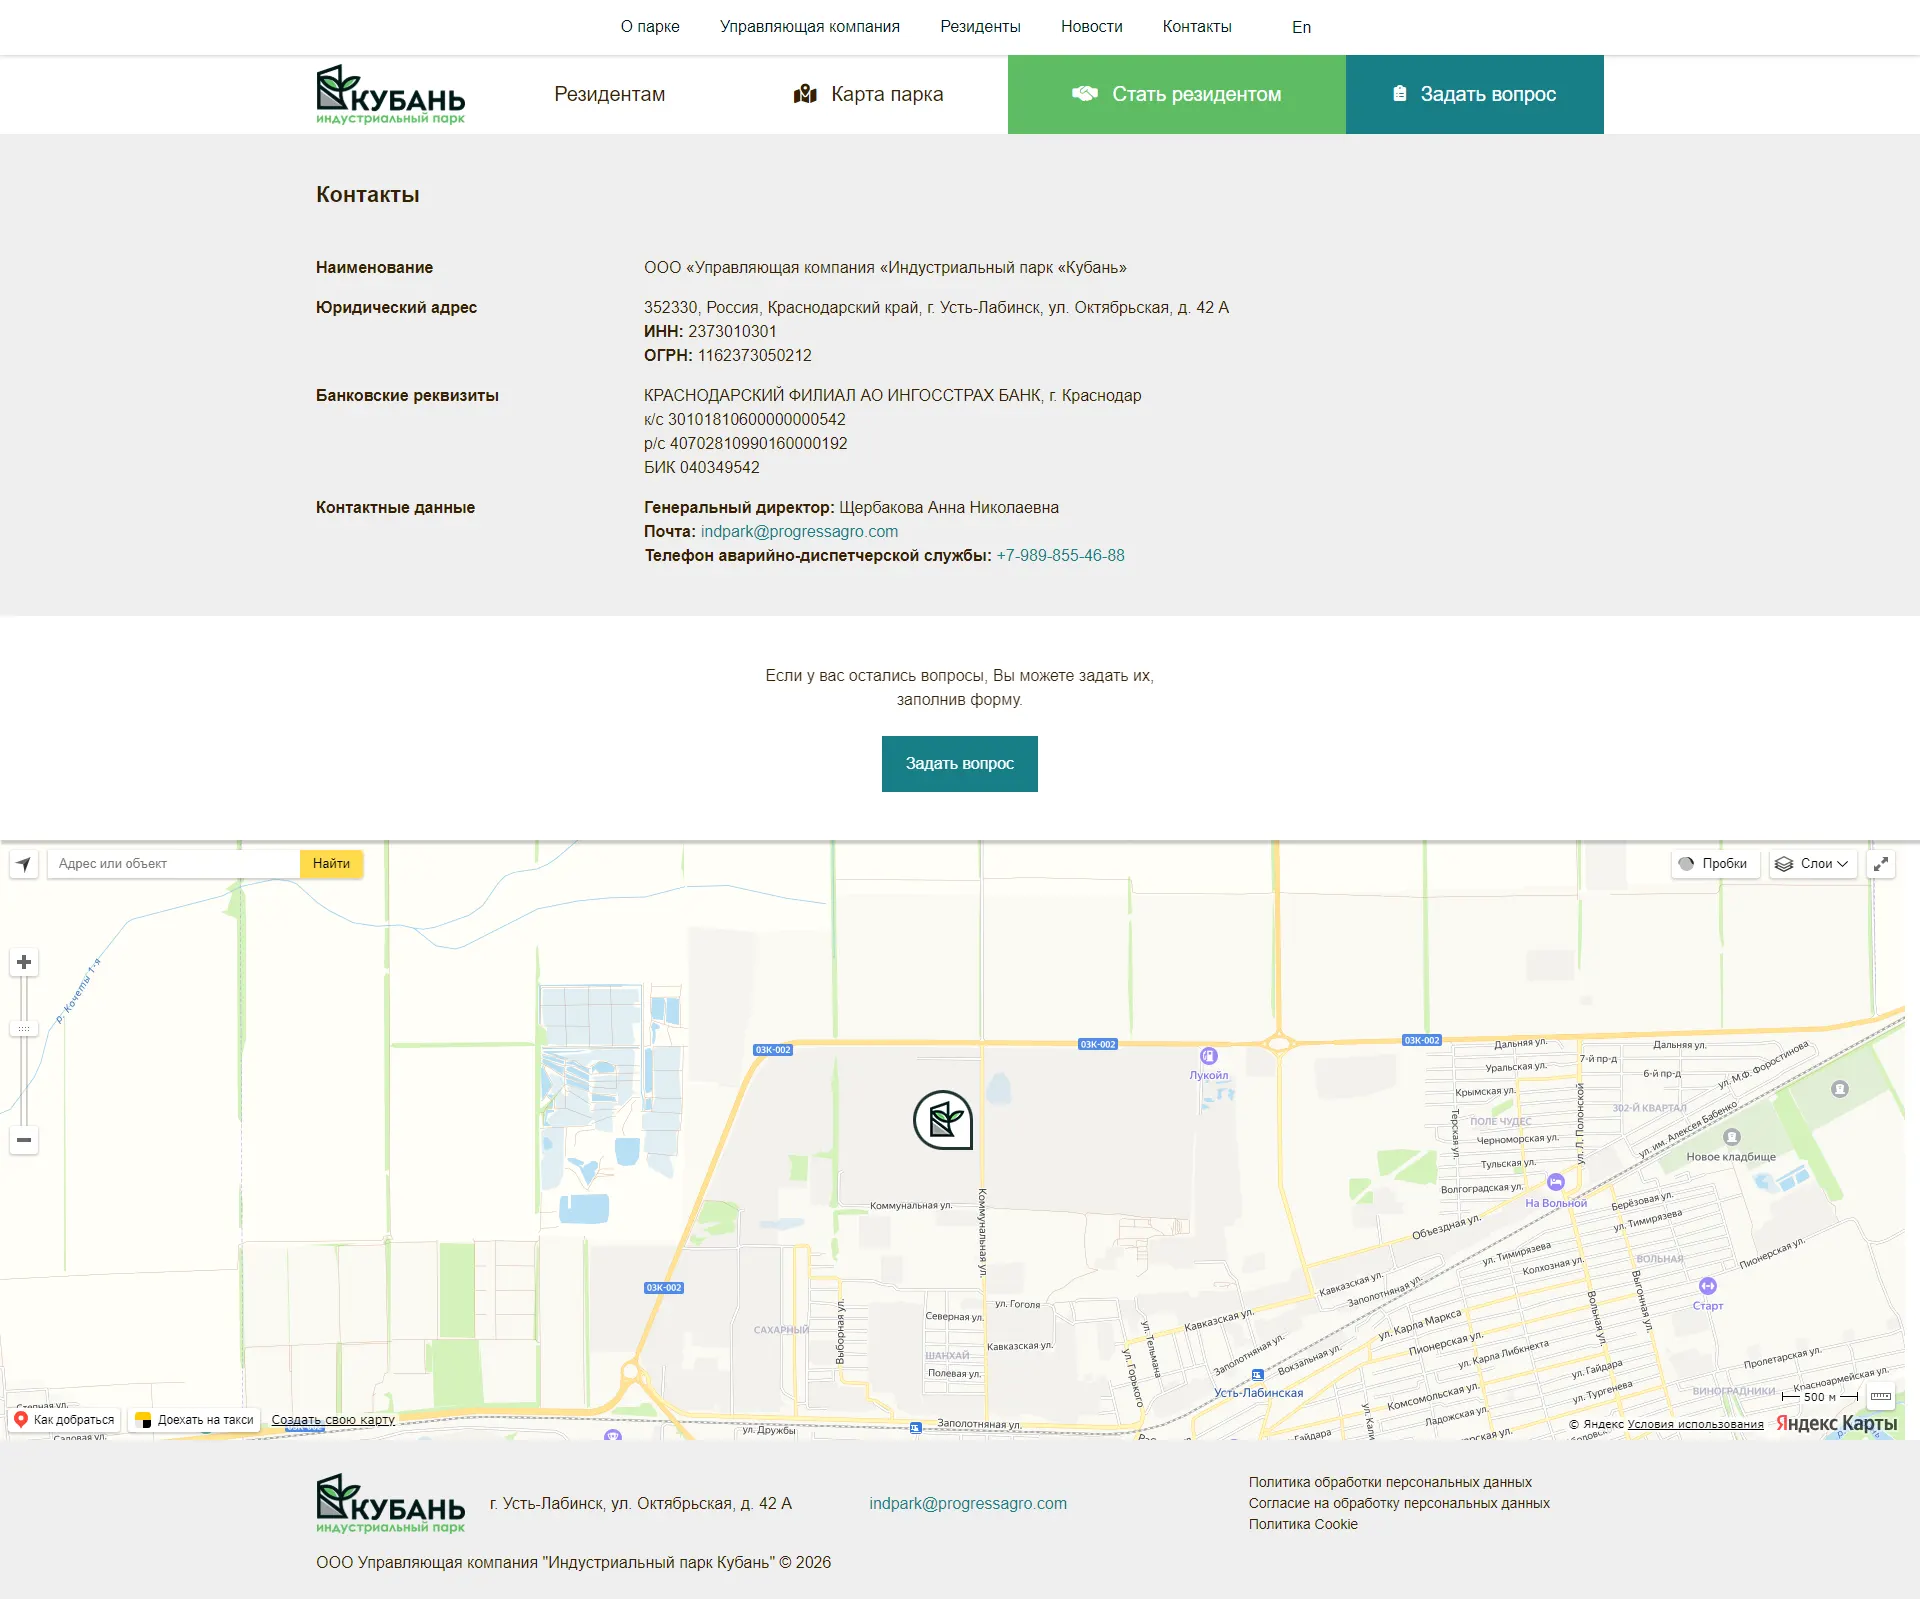The height and width of the screenshot is (1599, 1920).
Task: Click the Как добраться route button
Action: [x=65, y=1420]
